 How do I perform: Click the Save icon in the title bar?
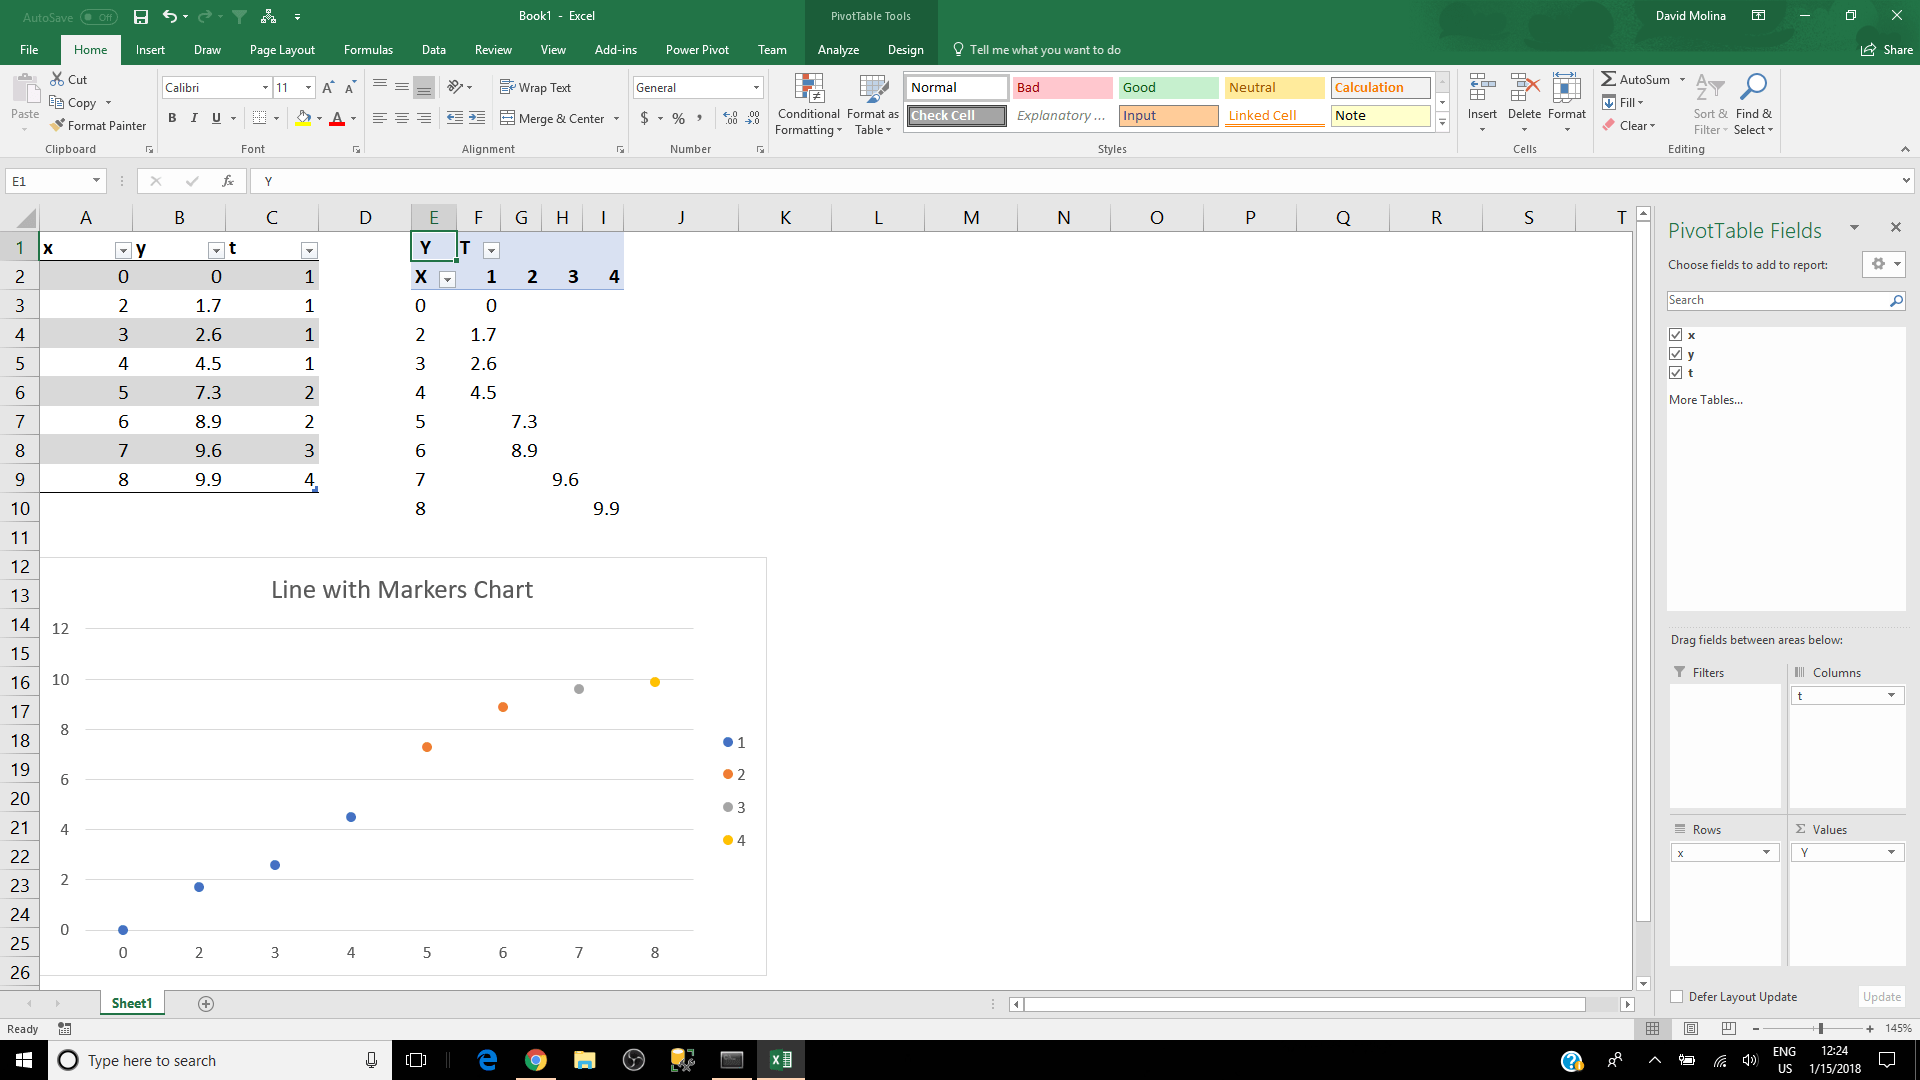coord(141,16)
